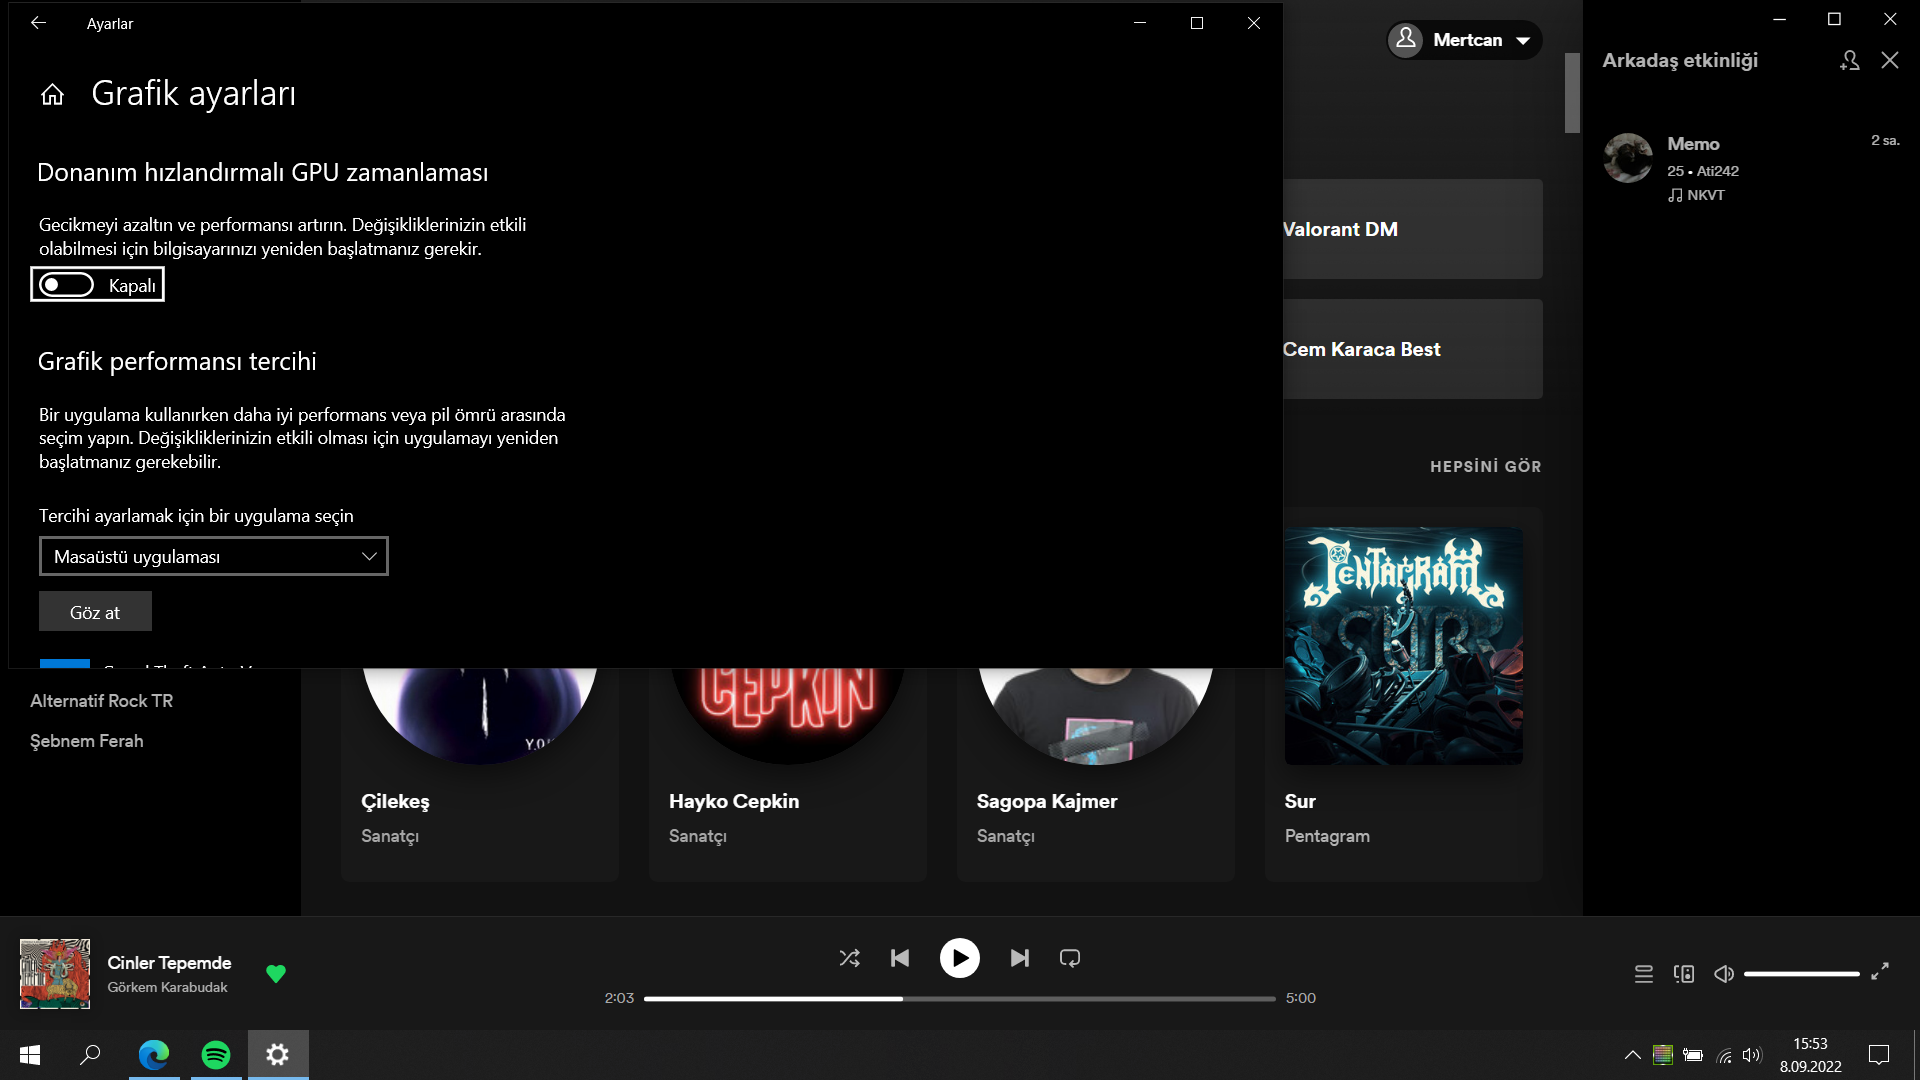The image size is (1920, 1080).
Task: Click the battery tray icon
Action: pyautogui.click(x=1693, y=1055)
